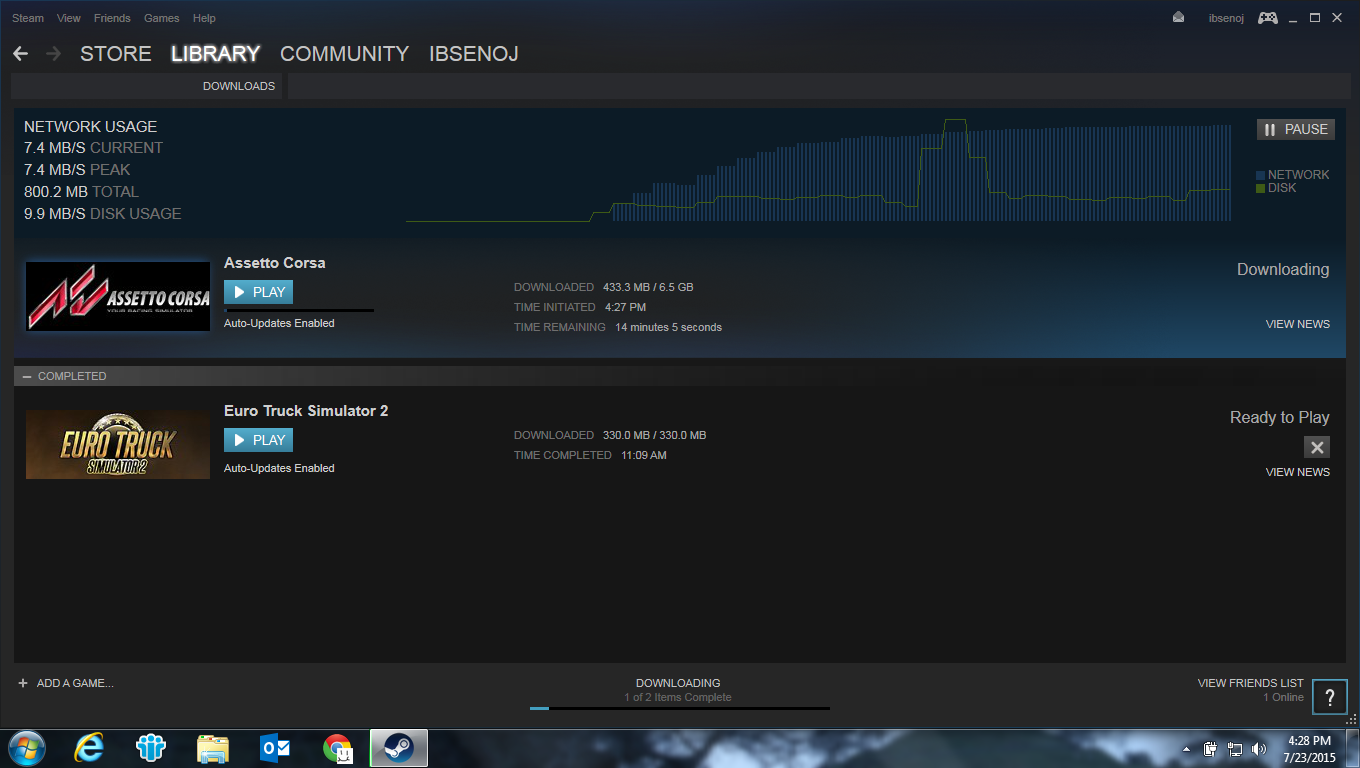Open ibsenoj account name dropdown
Viewport: 1360px width, 768px height.
pyautogui.click(x=1226, y=18)
